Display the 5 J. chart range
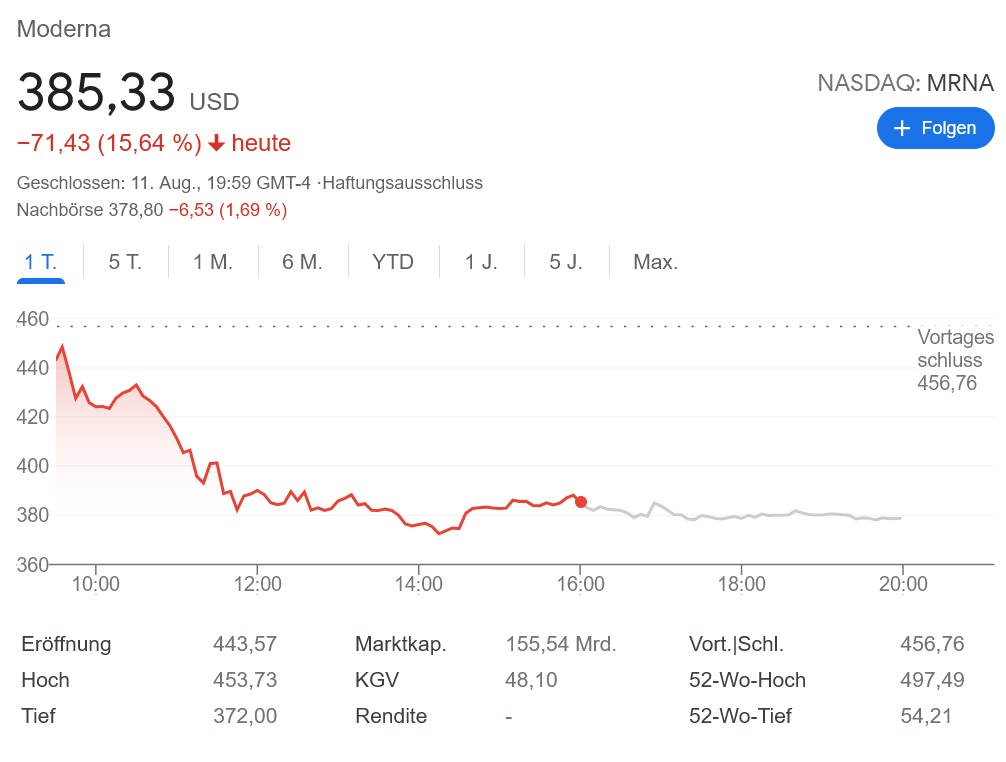This screenshot has height=762, width=1006. coord(566,262)
